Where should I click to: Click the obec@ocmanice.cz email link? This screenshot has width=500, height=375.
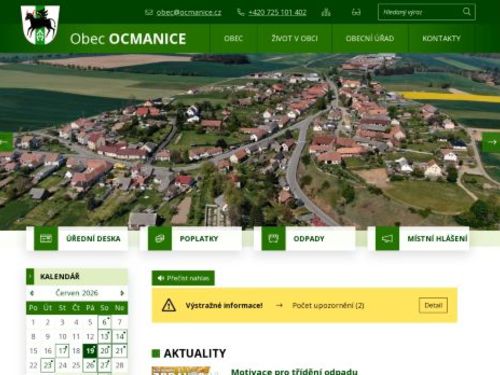point(189,12)
